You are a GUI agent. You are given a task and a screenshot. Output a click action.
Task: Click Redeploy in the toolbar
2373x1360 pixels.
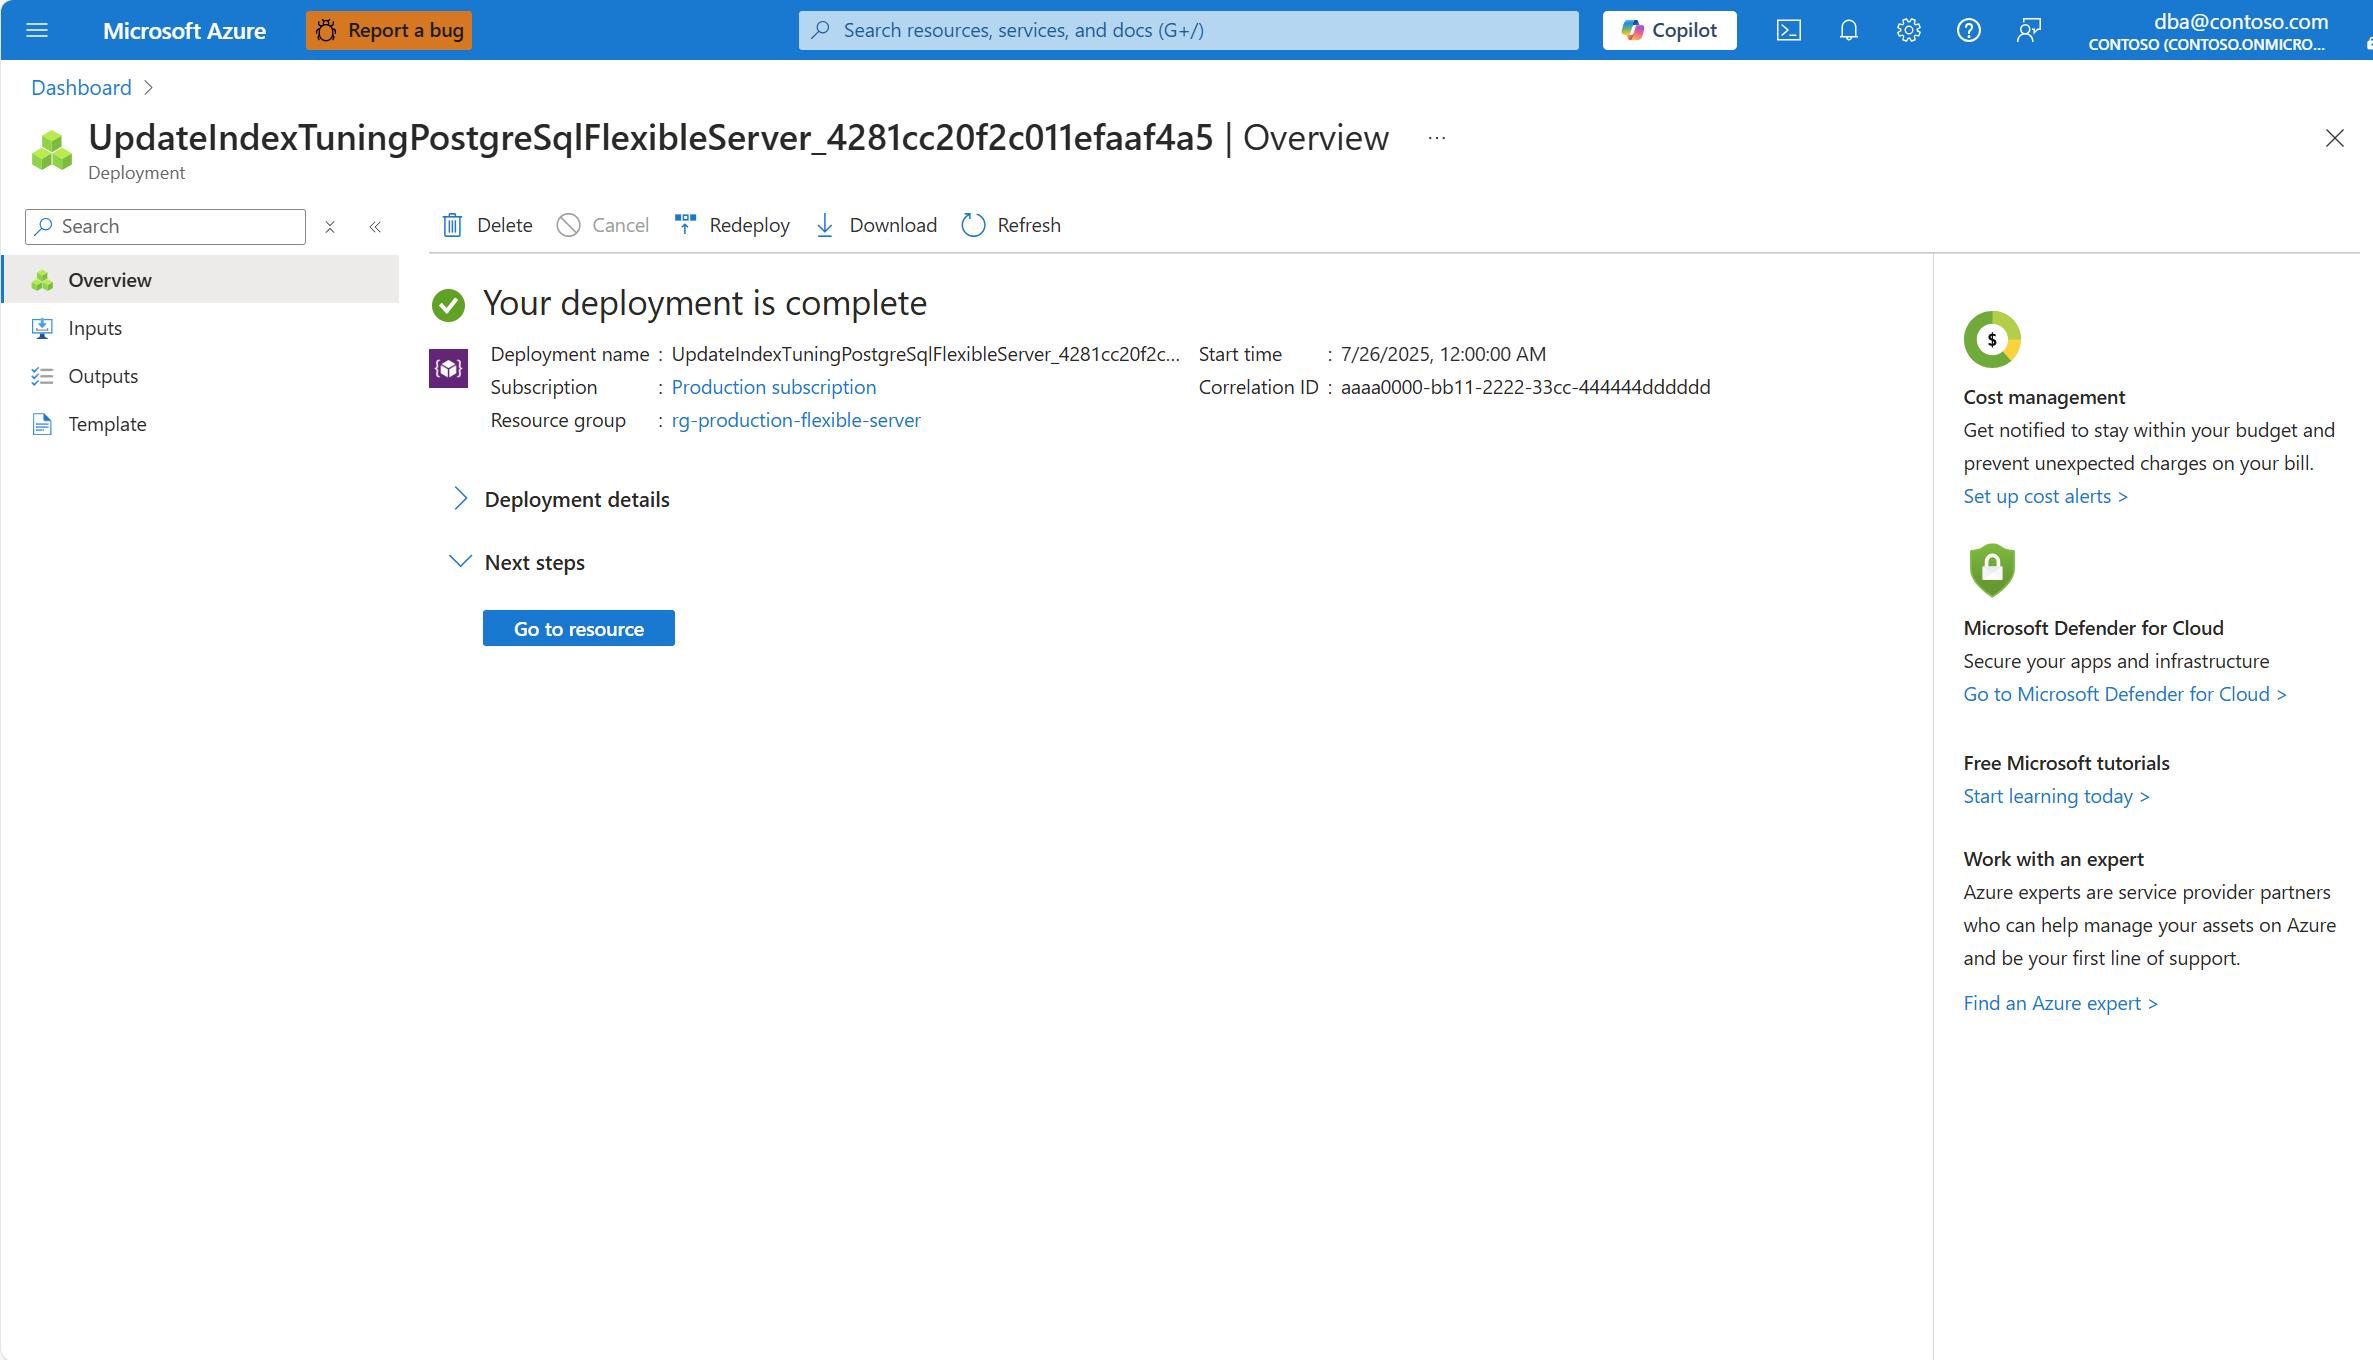click(x=732, y=225)
